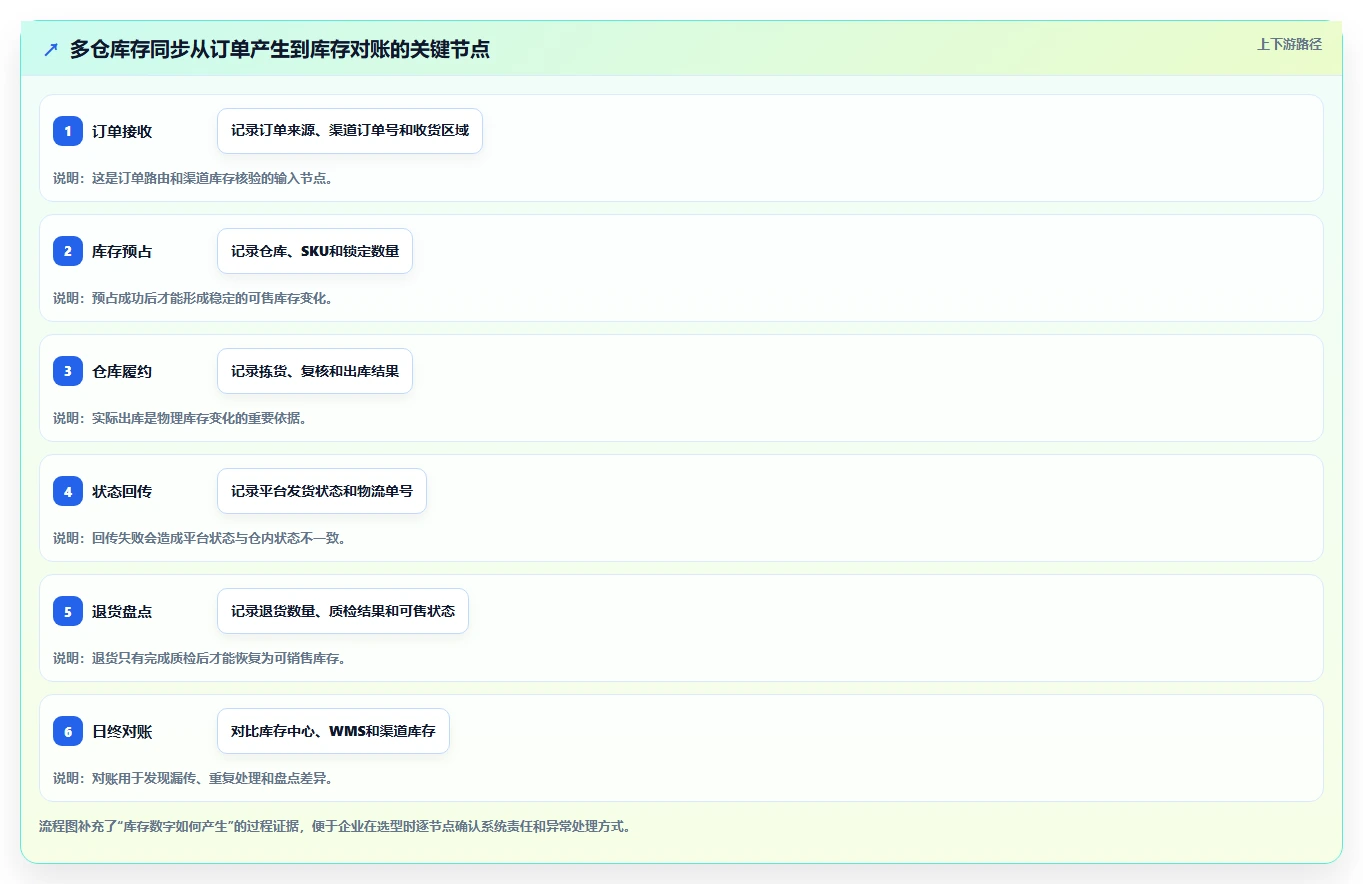
Task: Click the number 3 step badge
Action: click(68, 371)
